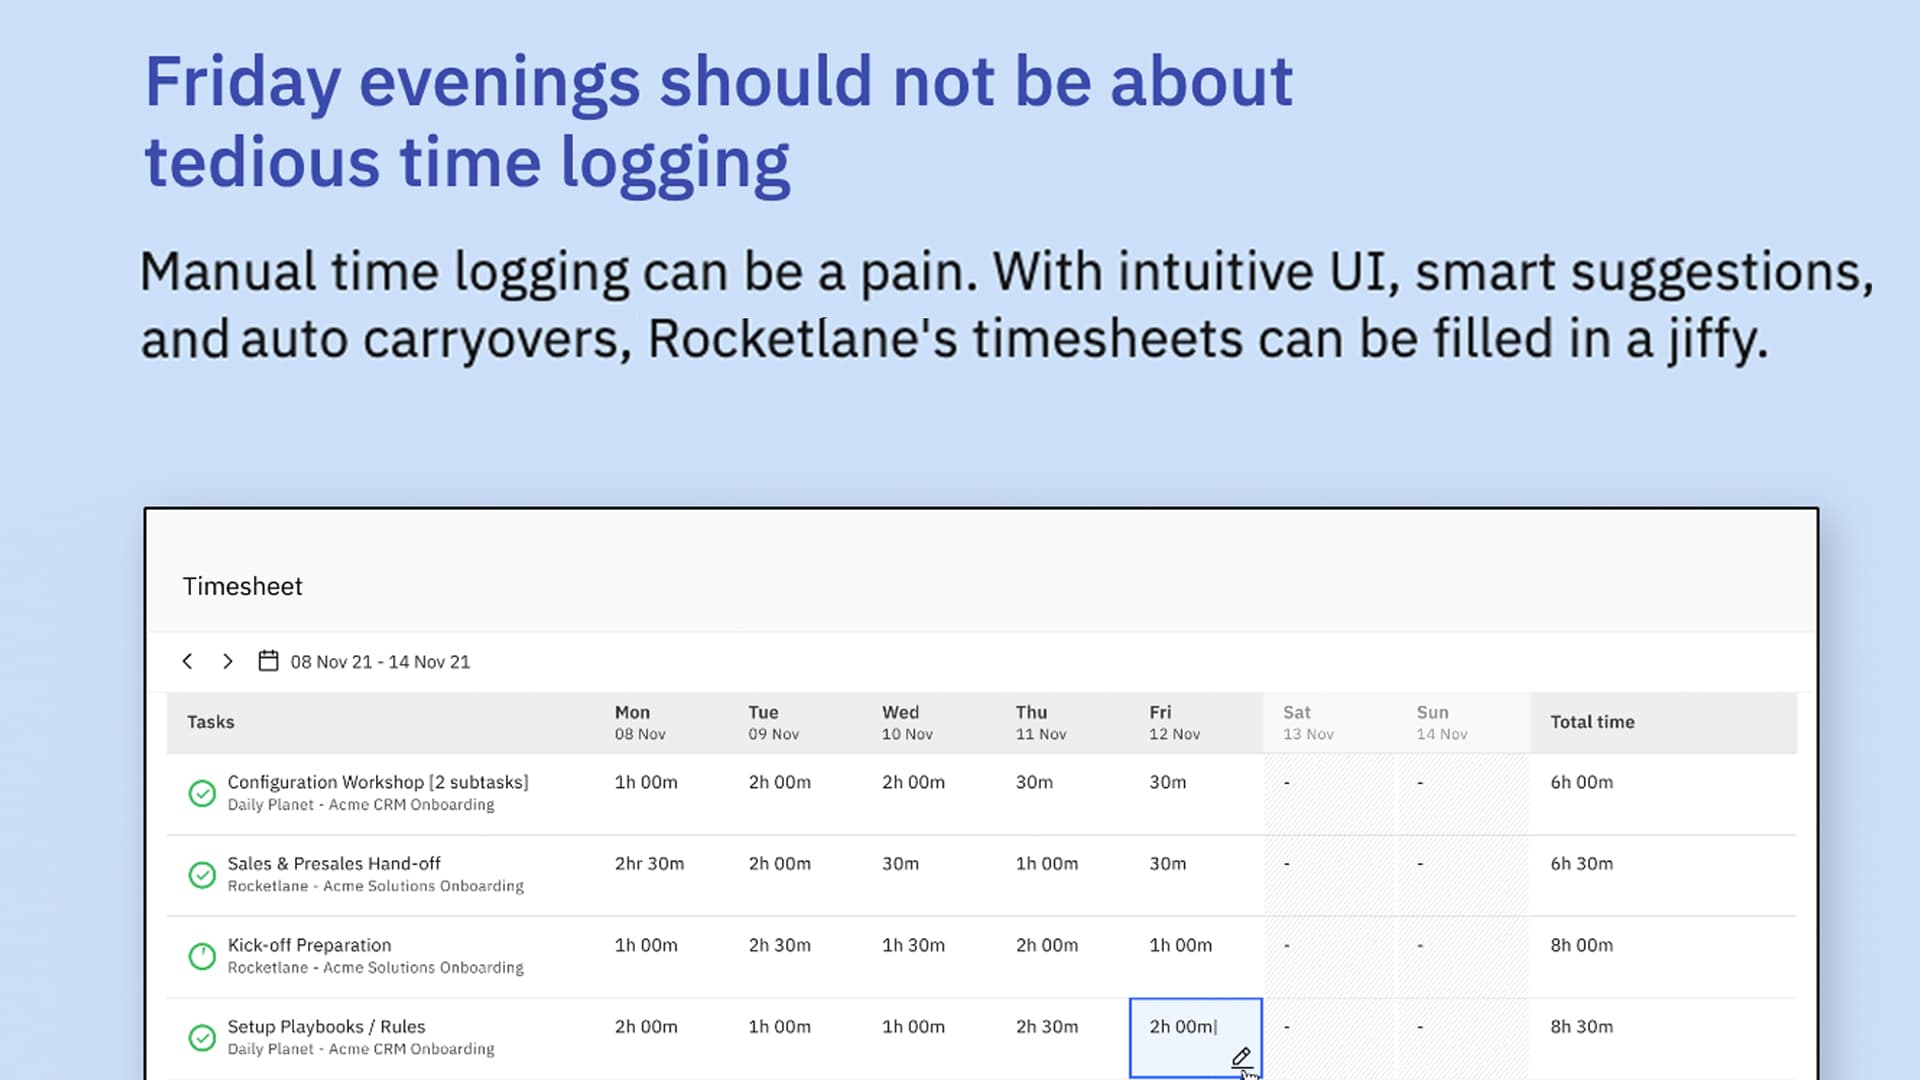Go to the previous week arrow
The height and width of the screenshot is (1080, 1920).
click(x=187, y=661)
